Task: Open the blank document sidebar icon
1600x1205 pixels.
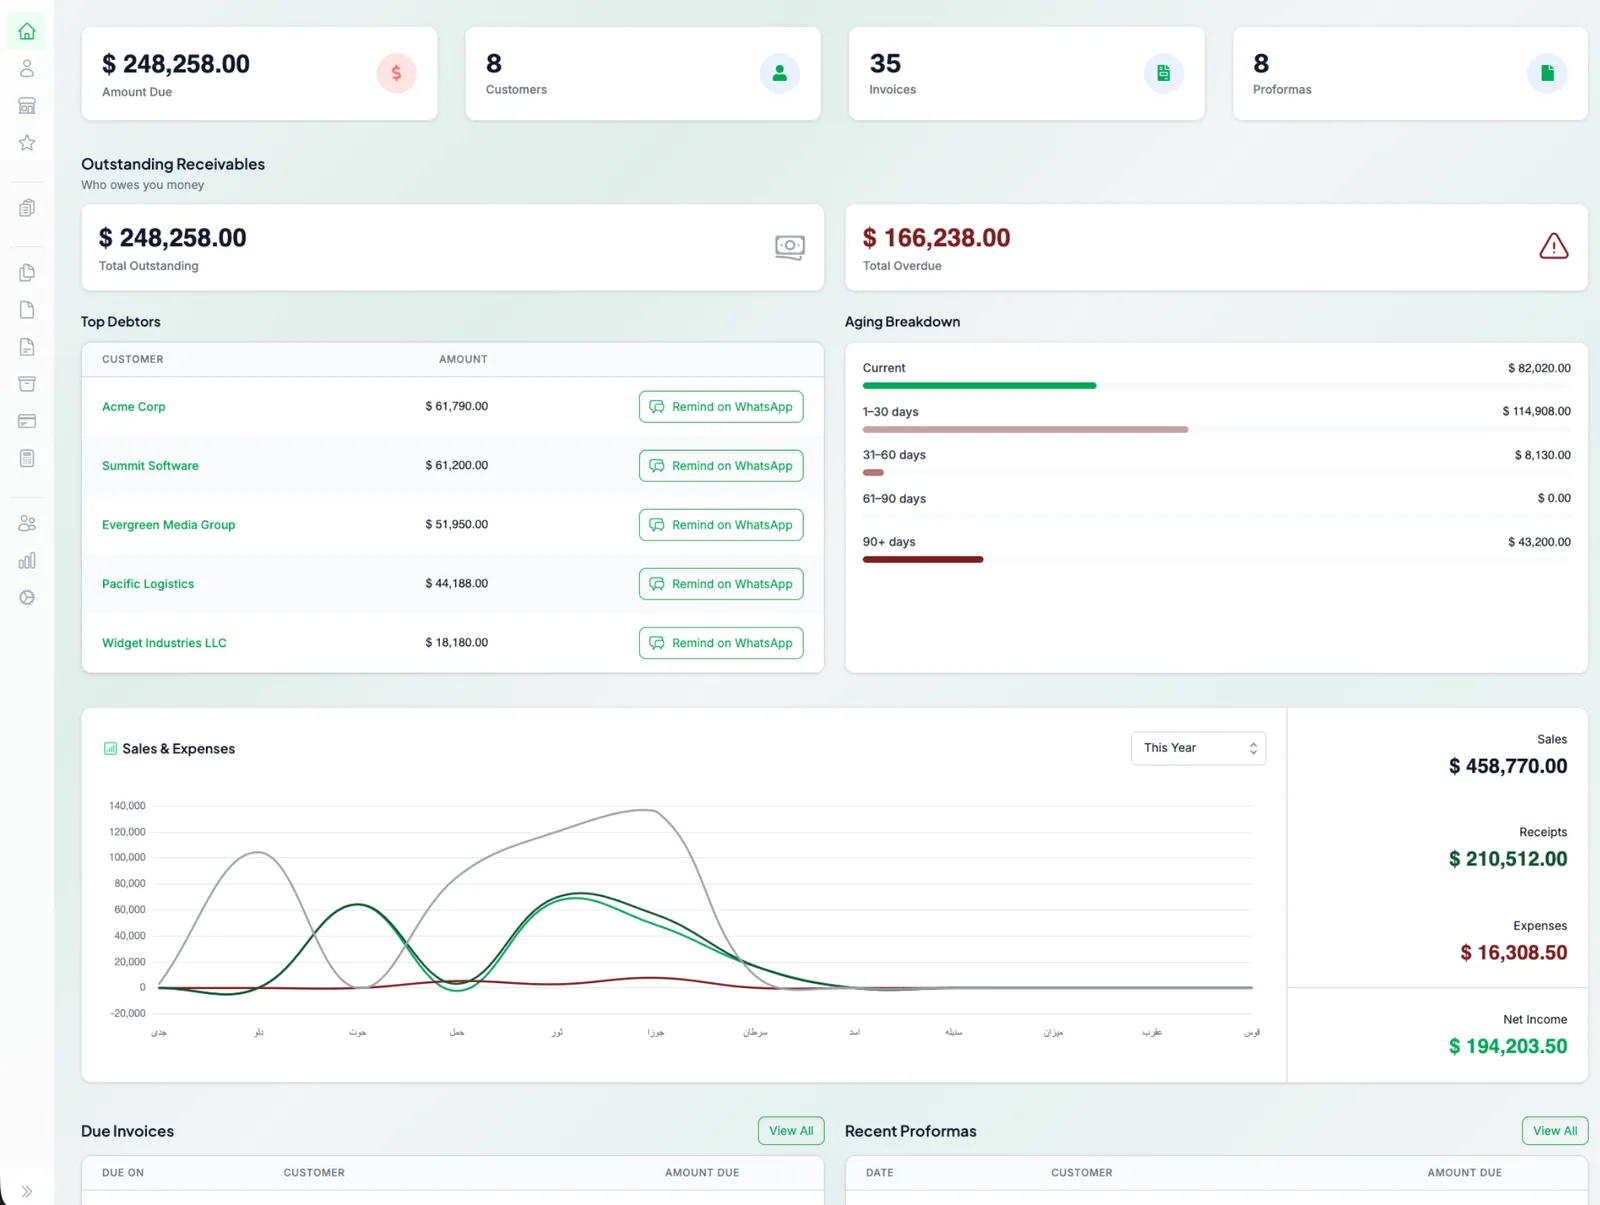Action: 27,310
